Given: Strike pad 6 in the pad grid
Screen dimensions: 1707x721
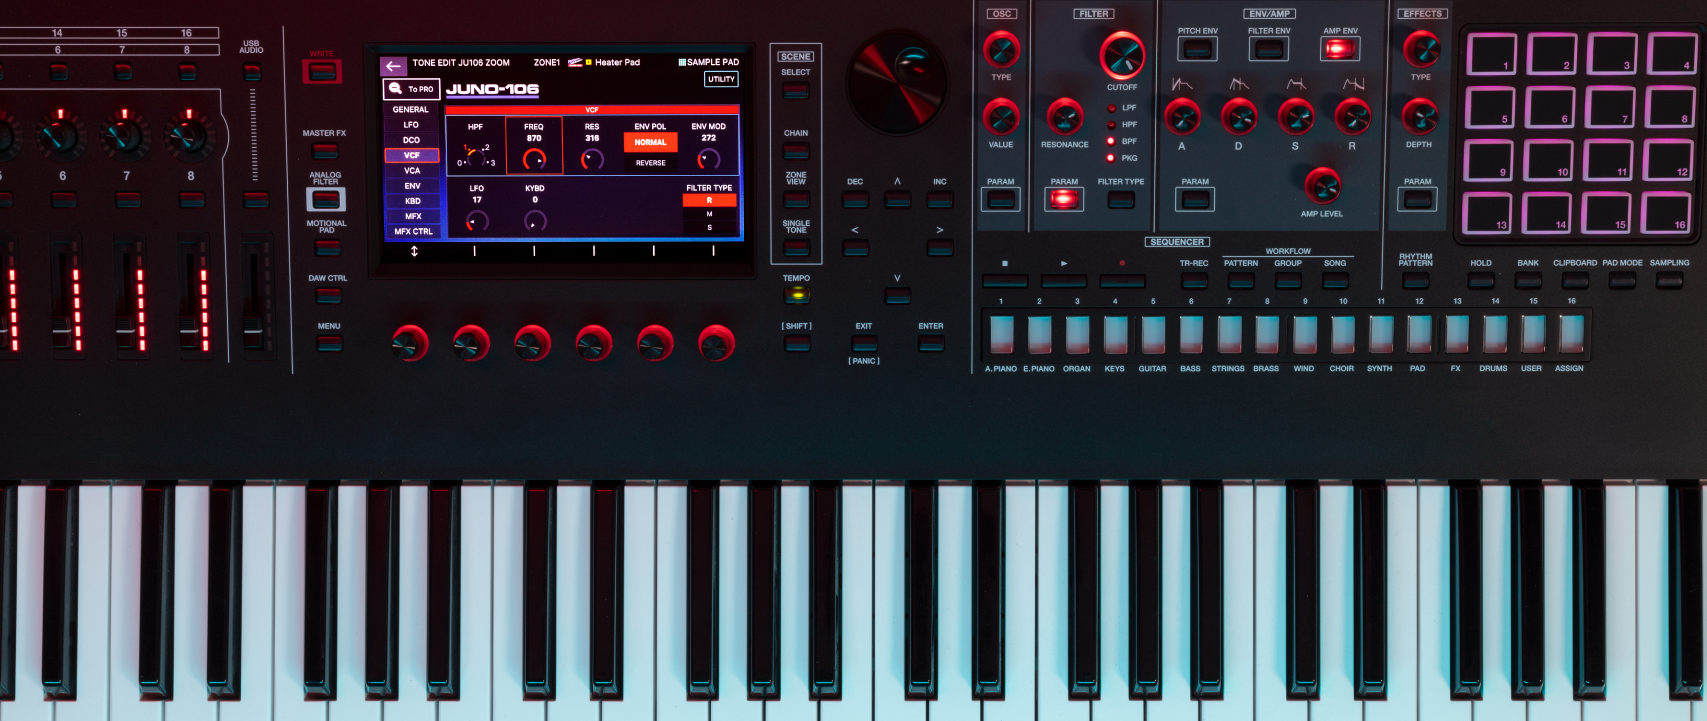Looking at the screenshot, I should click(x=1550, y=107).
